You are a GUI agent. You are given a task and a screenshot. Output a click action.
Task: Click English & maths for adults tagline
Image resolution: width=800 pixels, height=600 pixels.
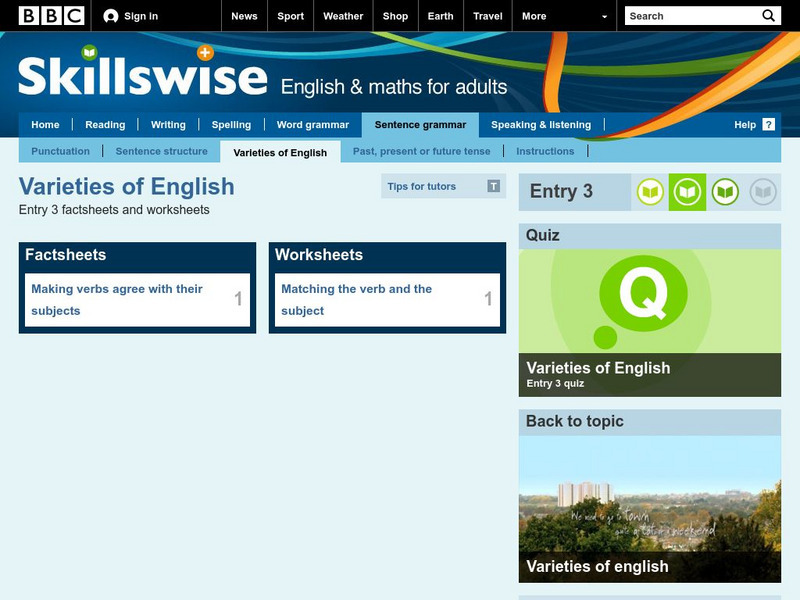click(x=394, y=87)
